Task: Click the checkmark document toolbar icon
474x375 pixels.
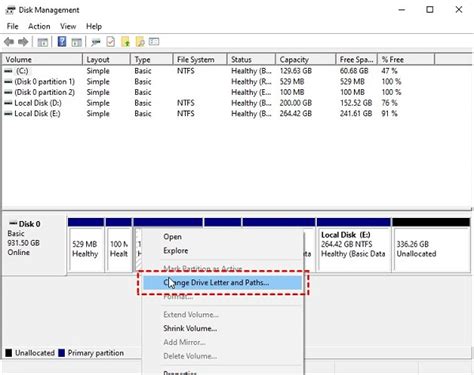Action: tap(110, 42)
